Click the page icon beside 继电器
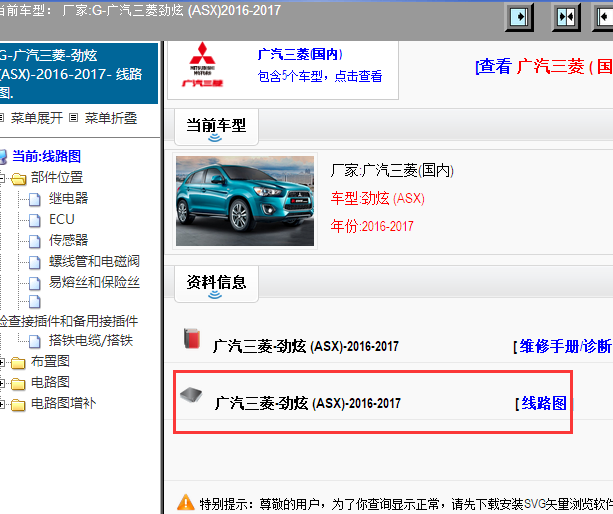The height and width of the screenshot is (514, 613). coord(34,199)
